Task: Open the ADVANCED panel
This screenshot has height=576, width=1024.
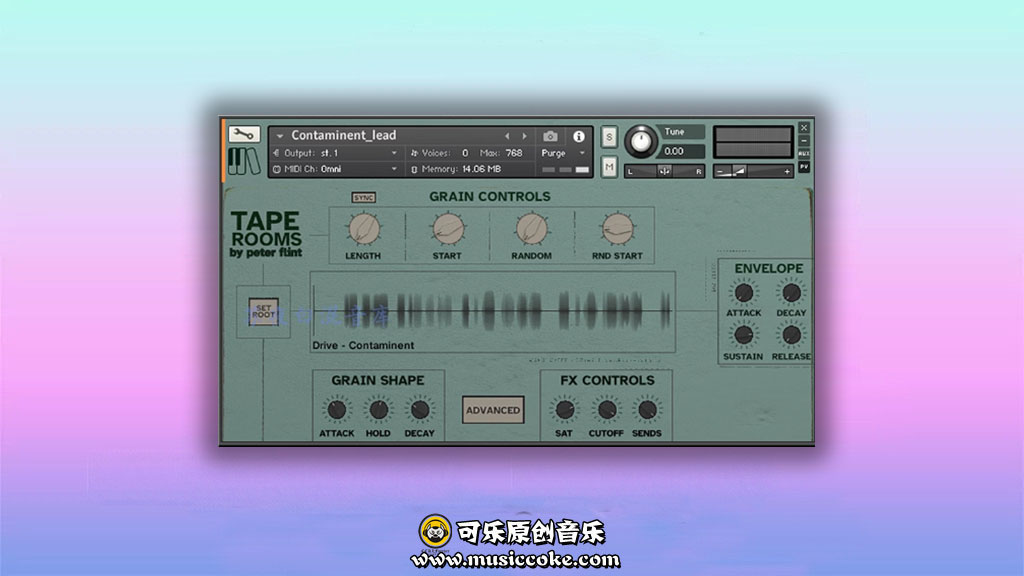Action: click(493, 410)
